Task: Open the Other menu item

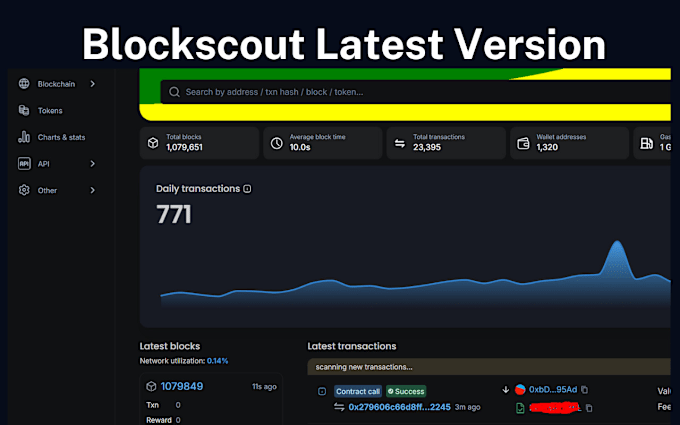Action: click(x=56, y=190)
